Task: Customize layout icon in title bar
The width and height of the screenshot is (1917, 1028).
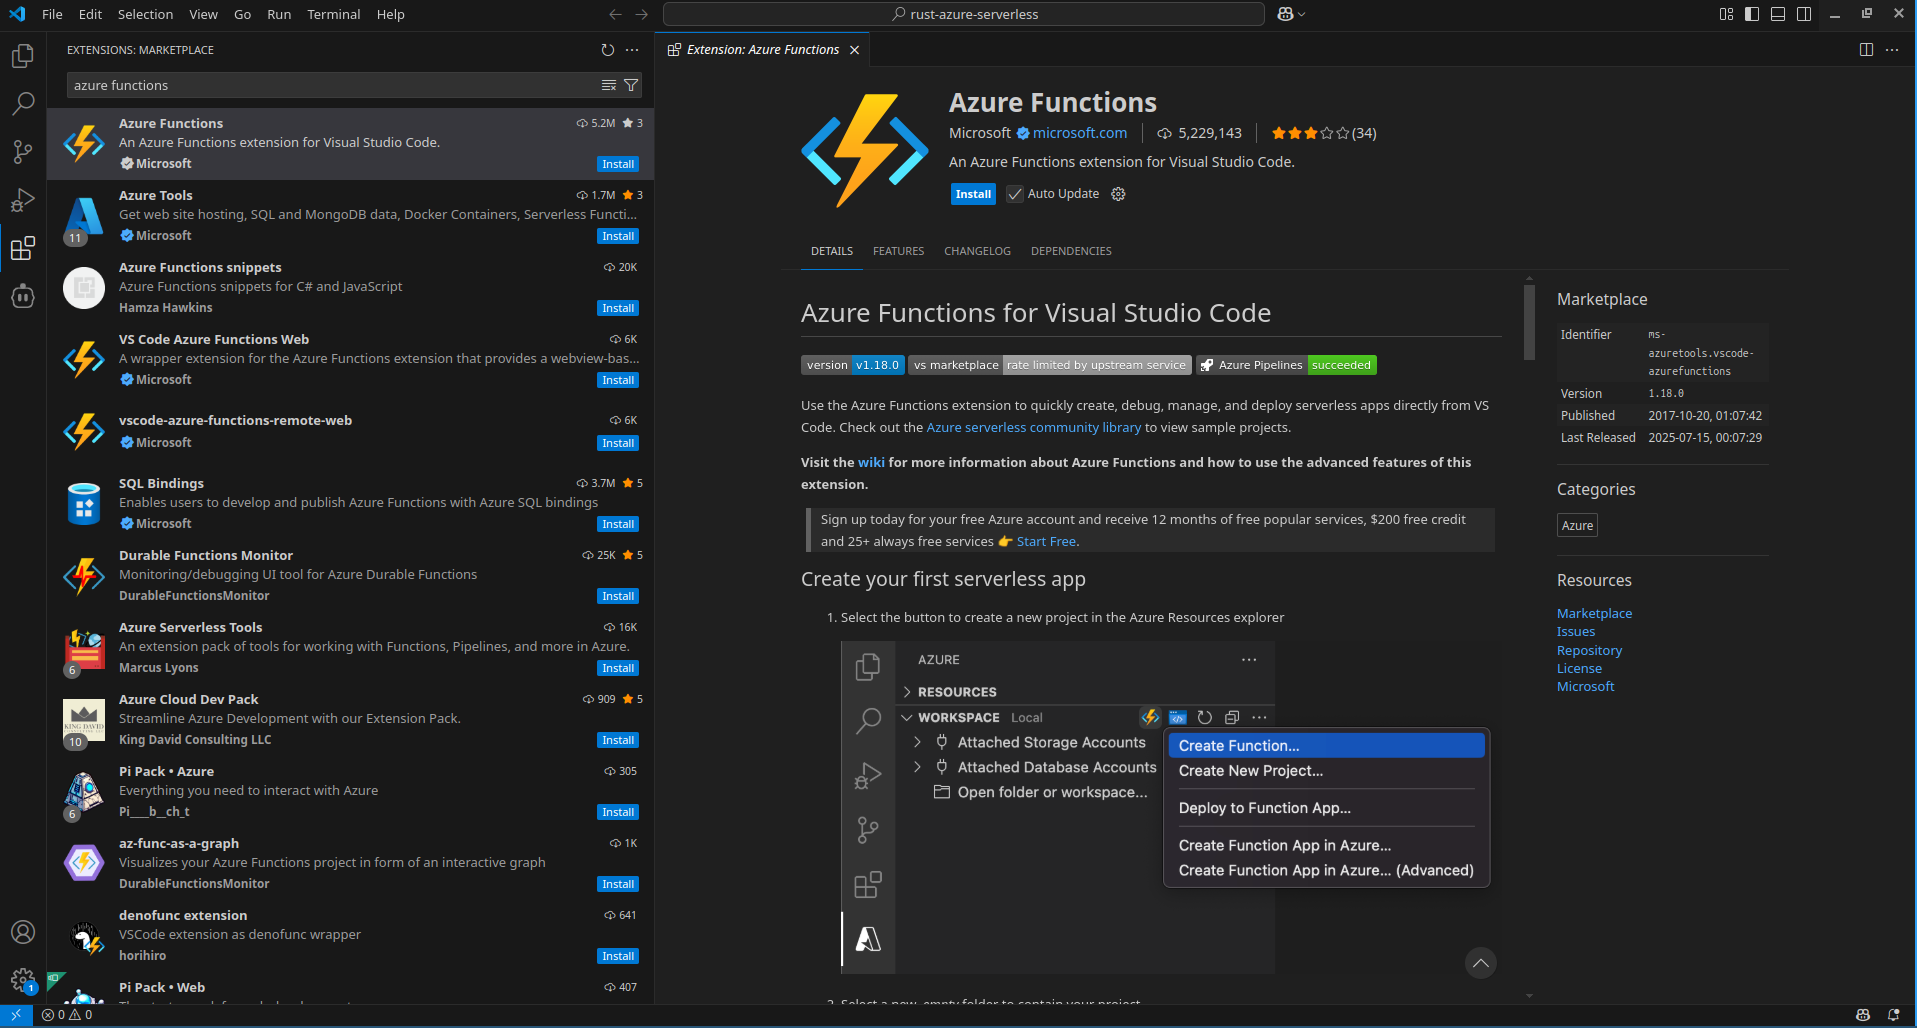Action: tap(1726, 14)
